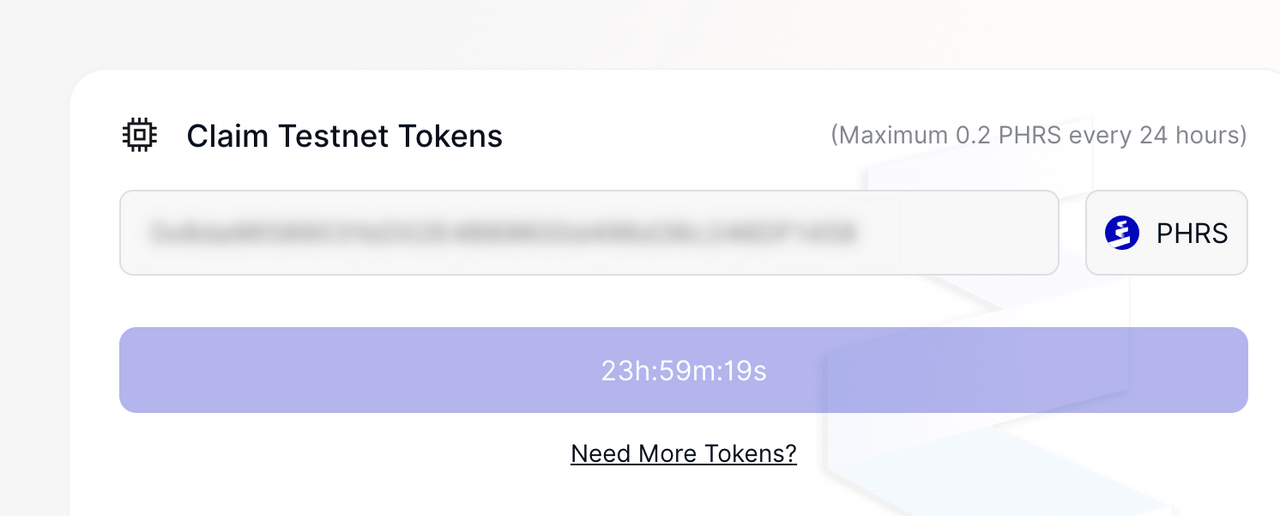Click the blurred wallet address text
This screenshot has height=516, width=1280.
(x=503, y=233)
